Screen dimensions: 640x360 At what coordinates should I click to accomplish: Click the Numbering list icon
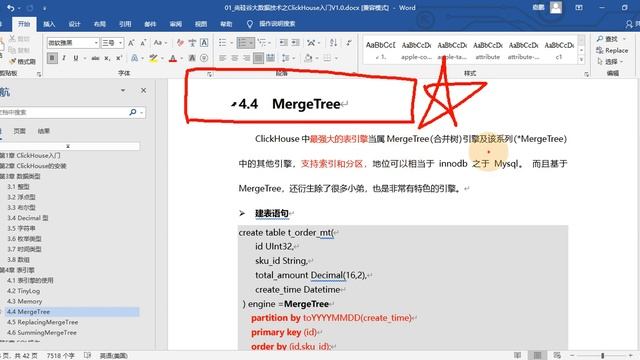(242, 43)
